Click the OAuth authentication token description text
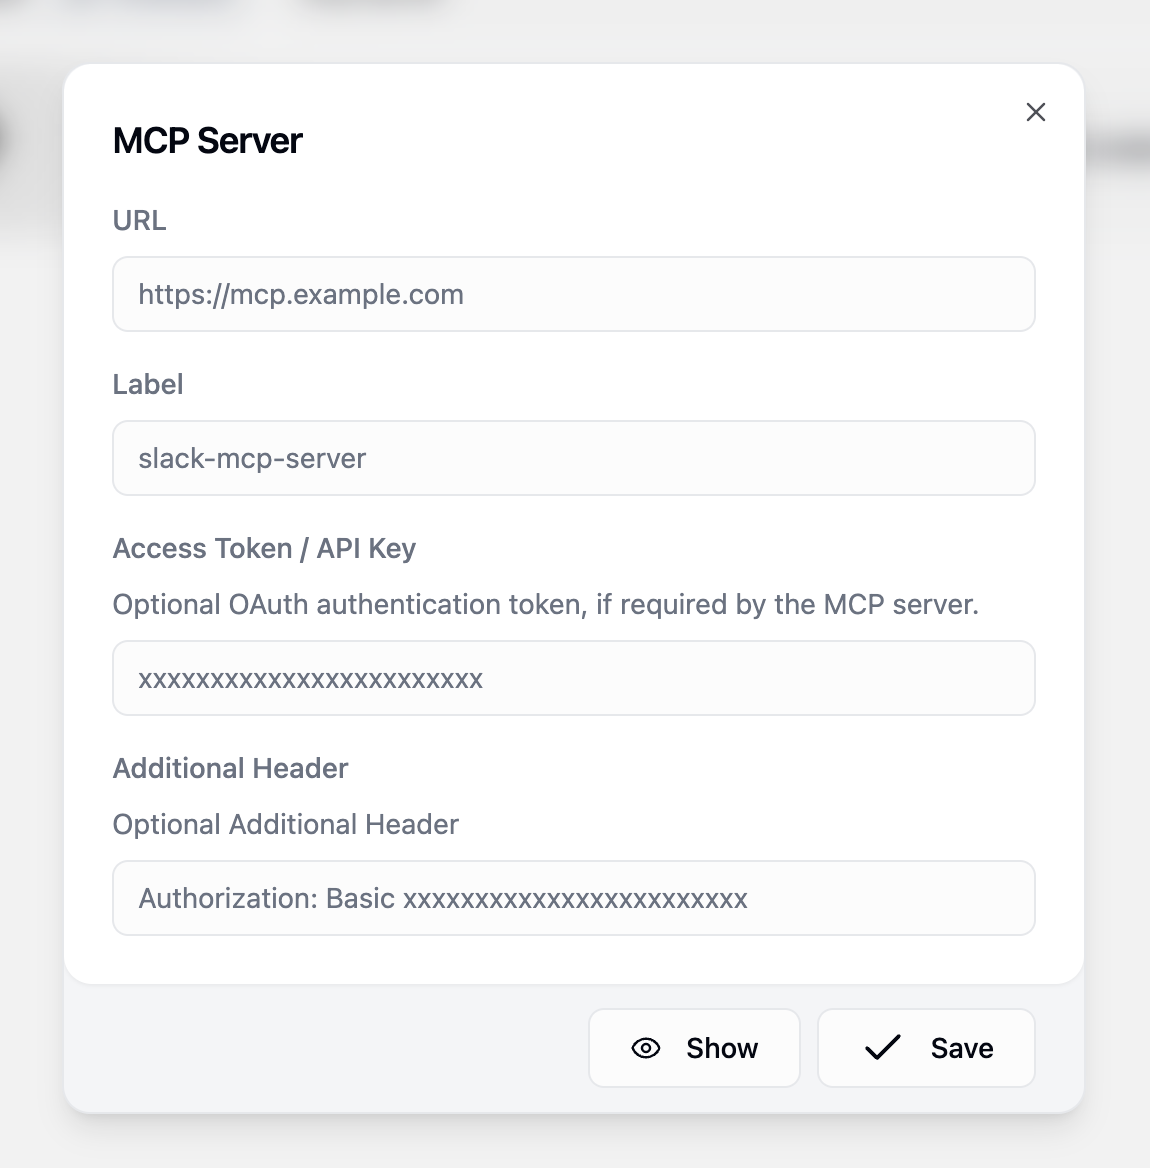The width and height of the screenshot is (1150, 1168). tap(546, 604)
